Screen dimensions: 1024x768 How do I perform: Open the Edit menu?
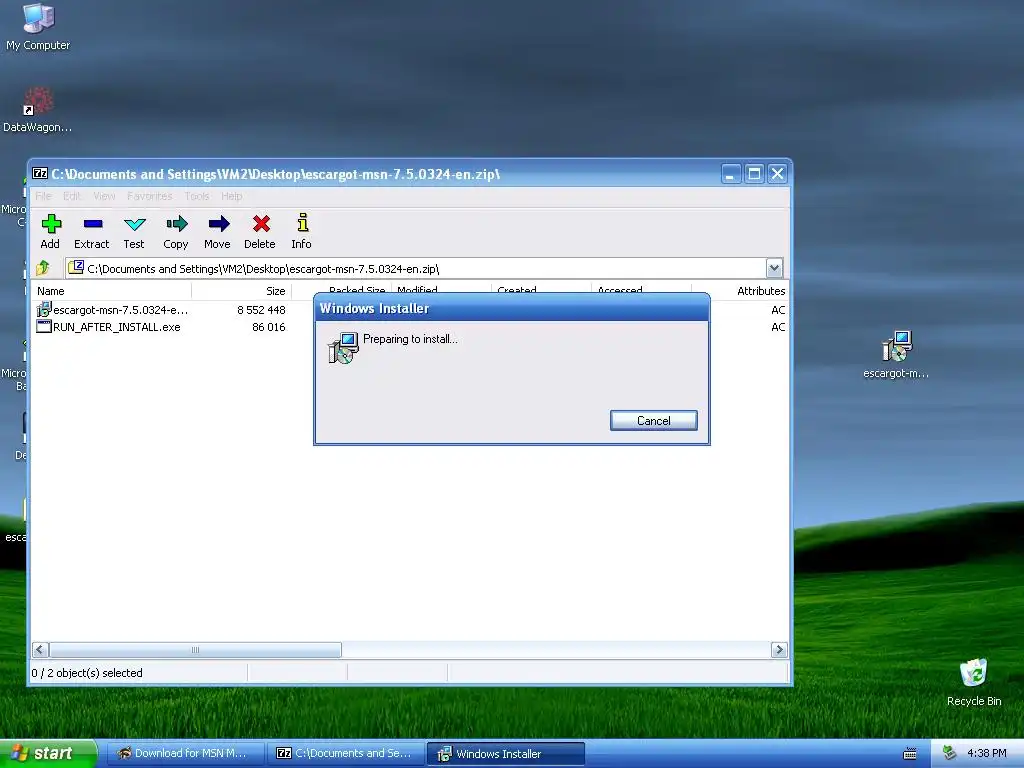click(71, 196)
